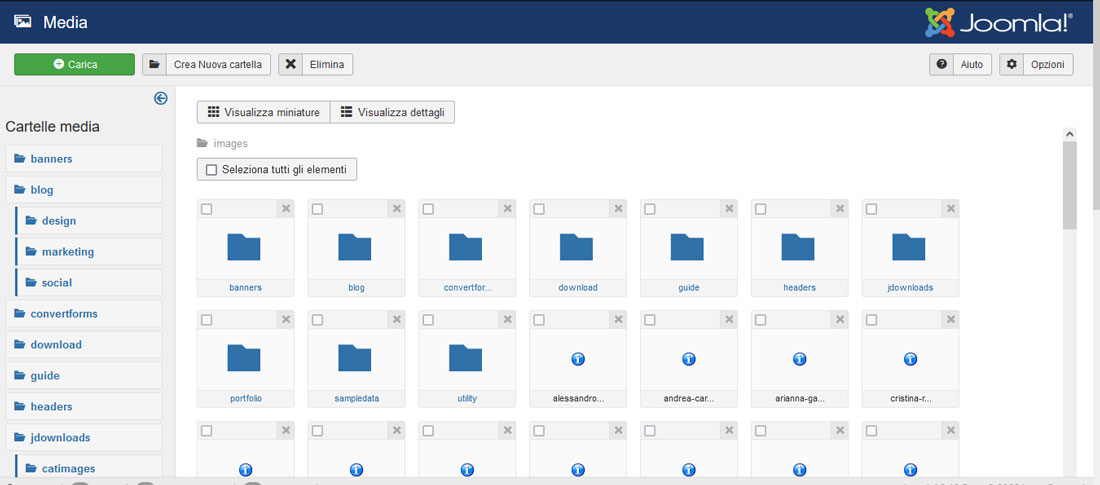Tick the checkbox on banners tile

coord(206,209)
